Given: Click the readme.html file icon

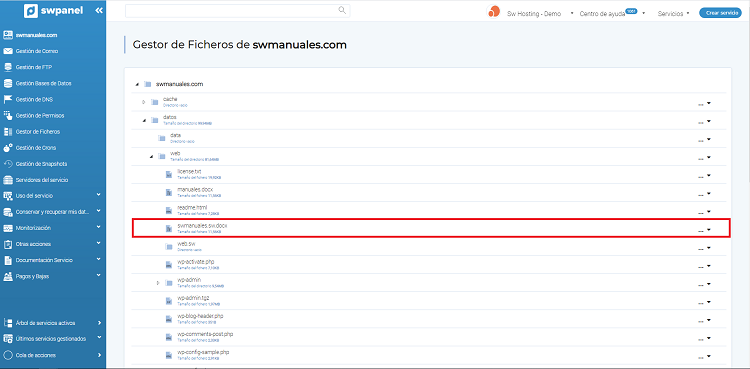Looking at the screenshot, I should [x=168, y=211].
